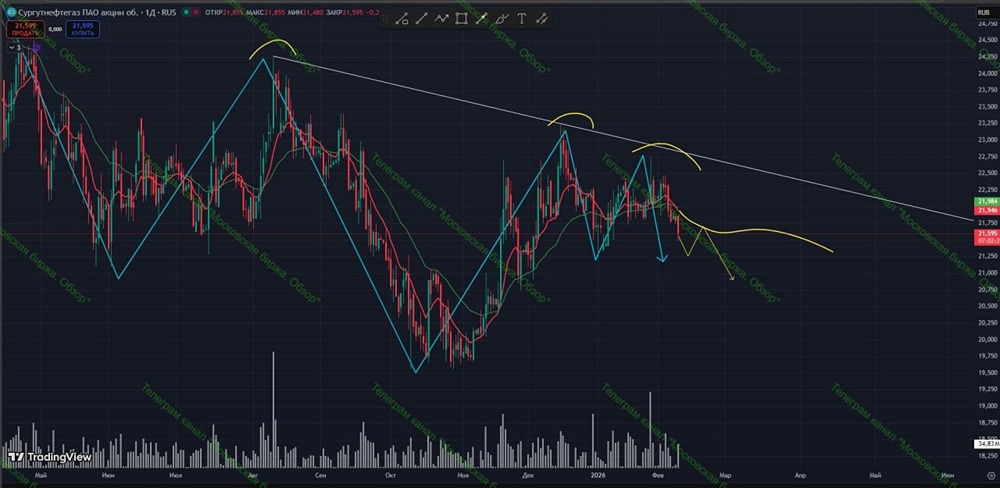Open the TradingView logo link
1000x488 pixels.
point(50,457)
